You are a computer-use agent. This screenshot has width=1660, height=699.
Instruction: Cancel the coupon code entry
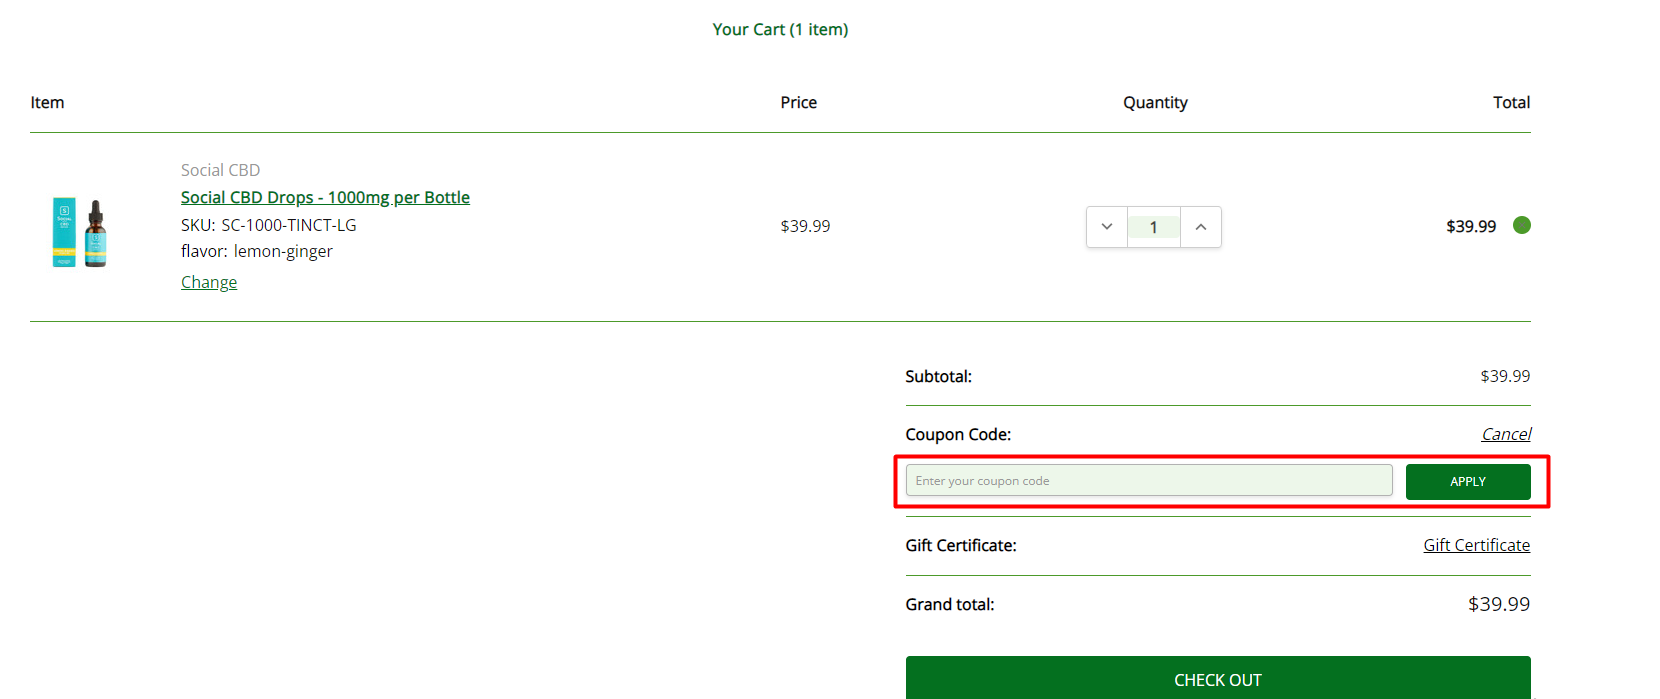[1506, 434]
